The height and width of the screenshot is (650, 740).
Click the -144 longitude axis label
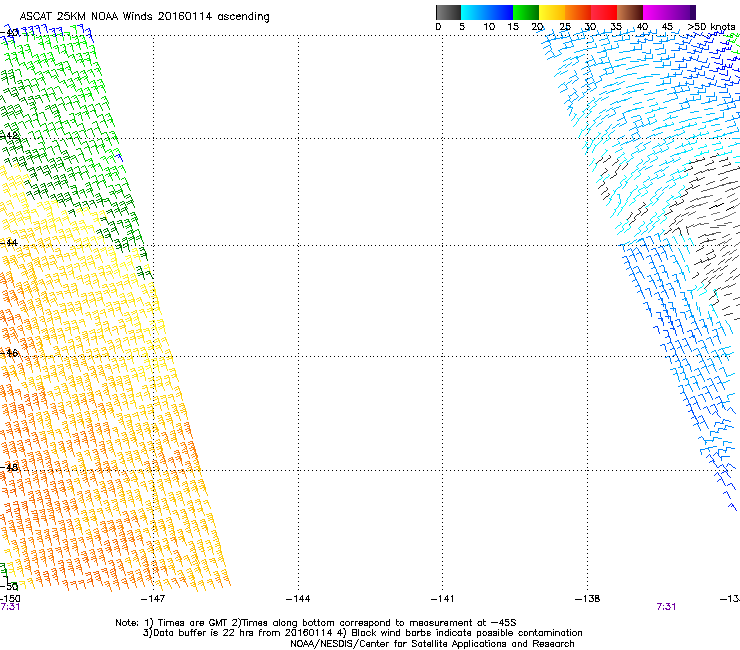pyautogui.click(x=298, y=599)
